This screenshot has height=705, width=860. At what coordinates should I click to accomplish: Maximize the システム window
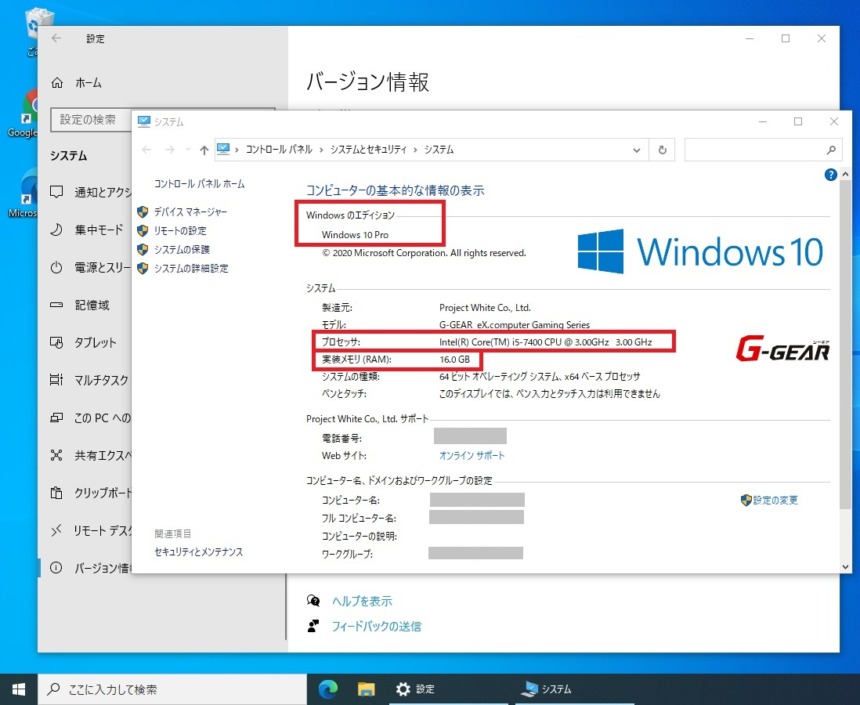click(x=798, y=122)
